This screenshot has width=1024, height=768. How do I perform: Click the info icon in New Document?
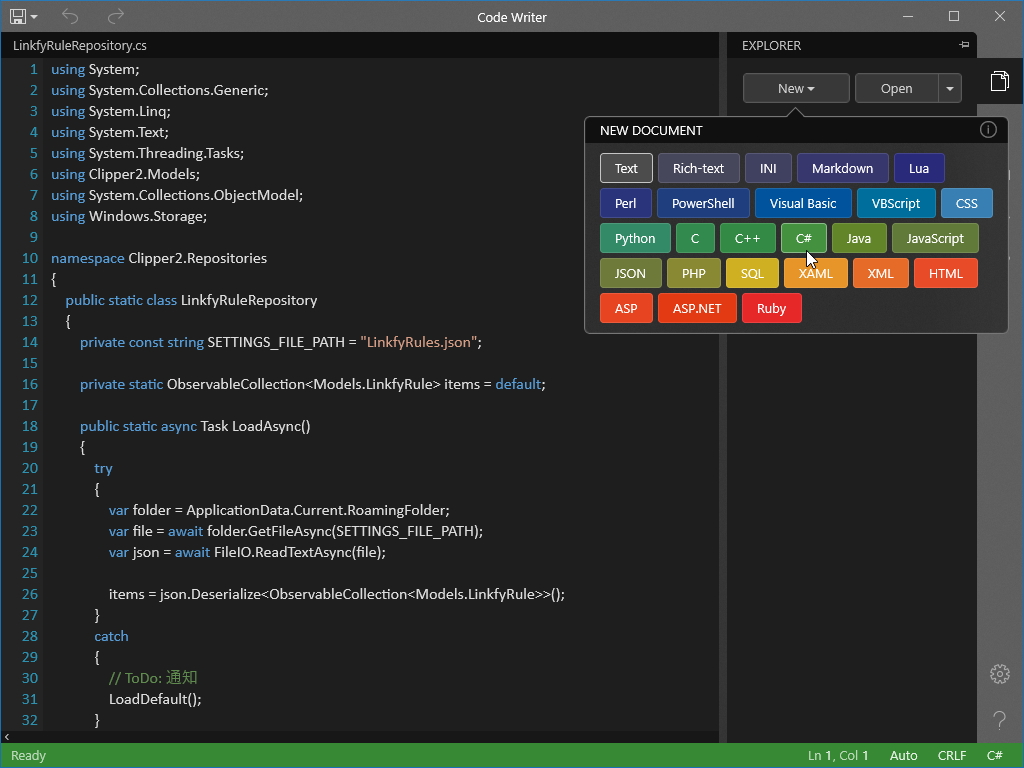point(988,129)
